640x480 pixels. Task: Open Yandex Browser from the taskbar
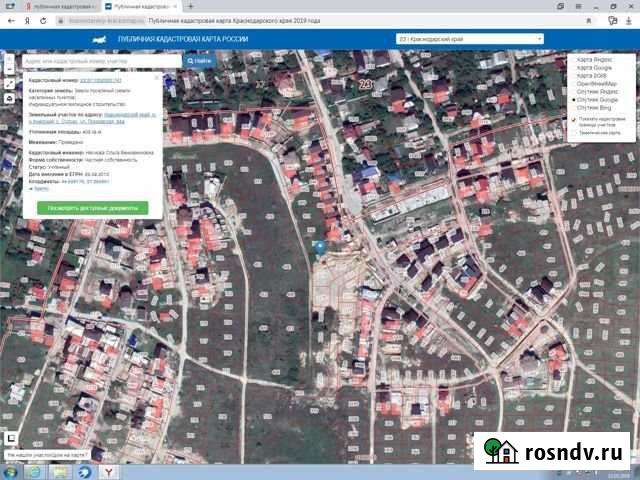tap(108, 471)
